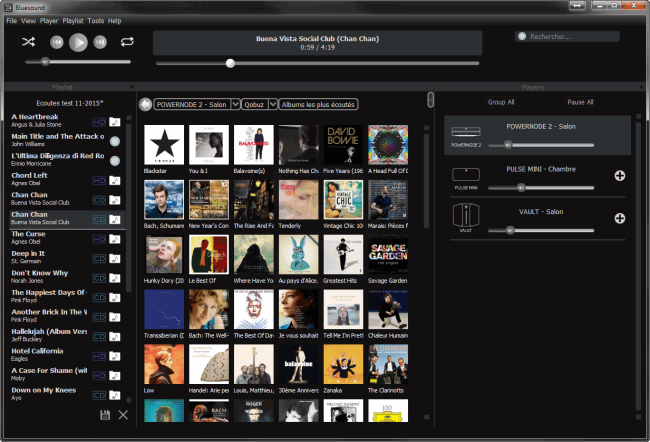Select the VAULT player icon
650x442 pixels.
coord(466,217)
